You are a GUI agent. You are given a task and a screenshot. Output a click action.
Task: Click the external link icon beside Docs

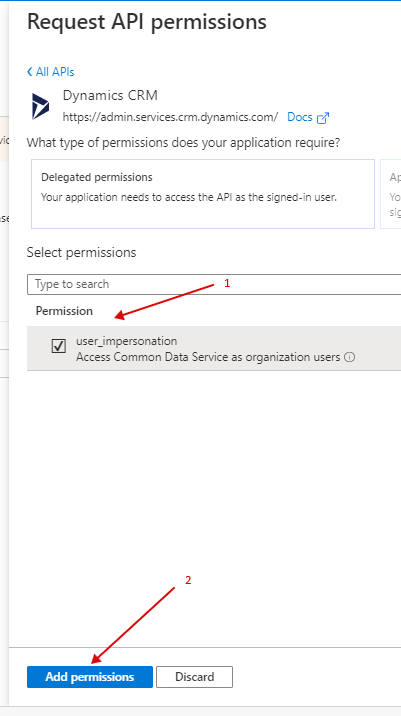click(323, 118)
